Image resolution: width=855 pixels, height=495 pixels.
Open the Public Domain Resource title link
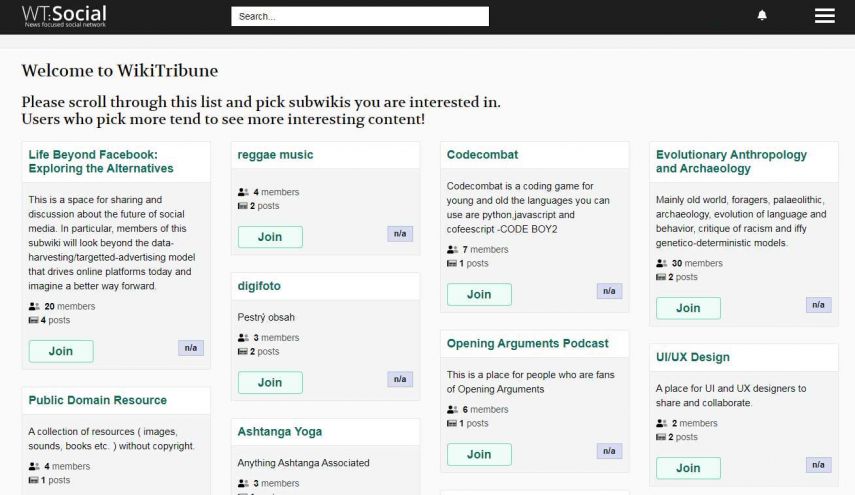click(x=98, y=400)
